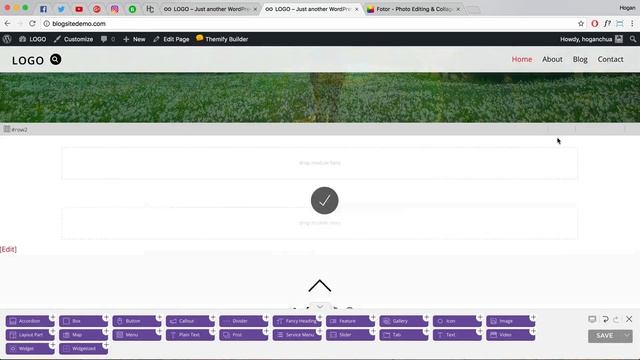The width and height of the screenshot is (640, 360).
Task: Open the Blog page
Action: [580, 59]
